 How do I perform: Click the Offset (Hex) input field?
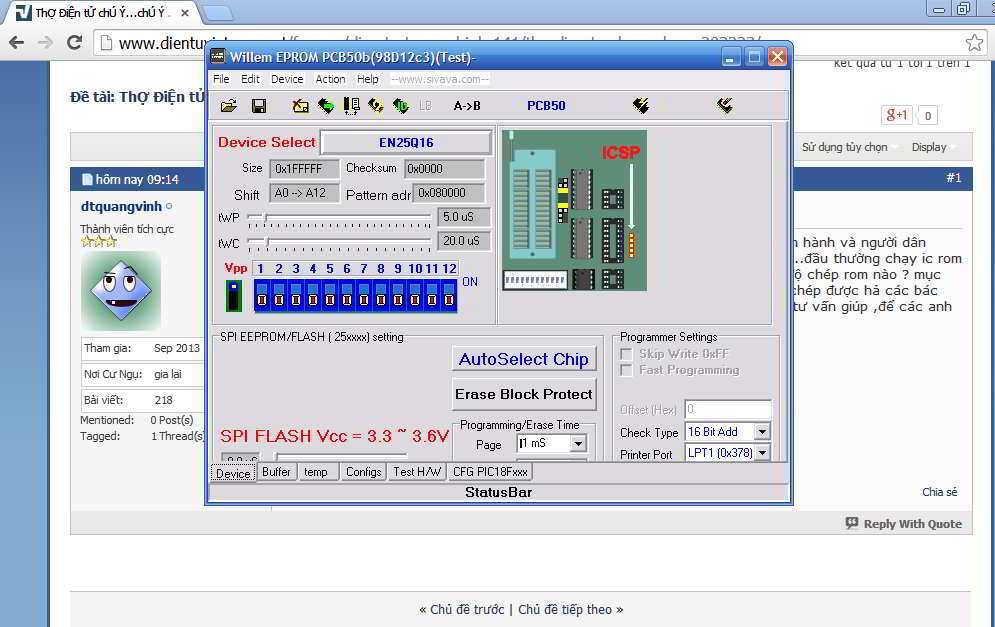click(x=728, y=409)
